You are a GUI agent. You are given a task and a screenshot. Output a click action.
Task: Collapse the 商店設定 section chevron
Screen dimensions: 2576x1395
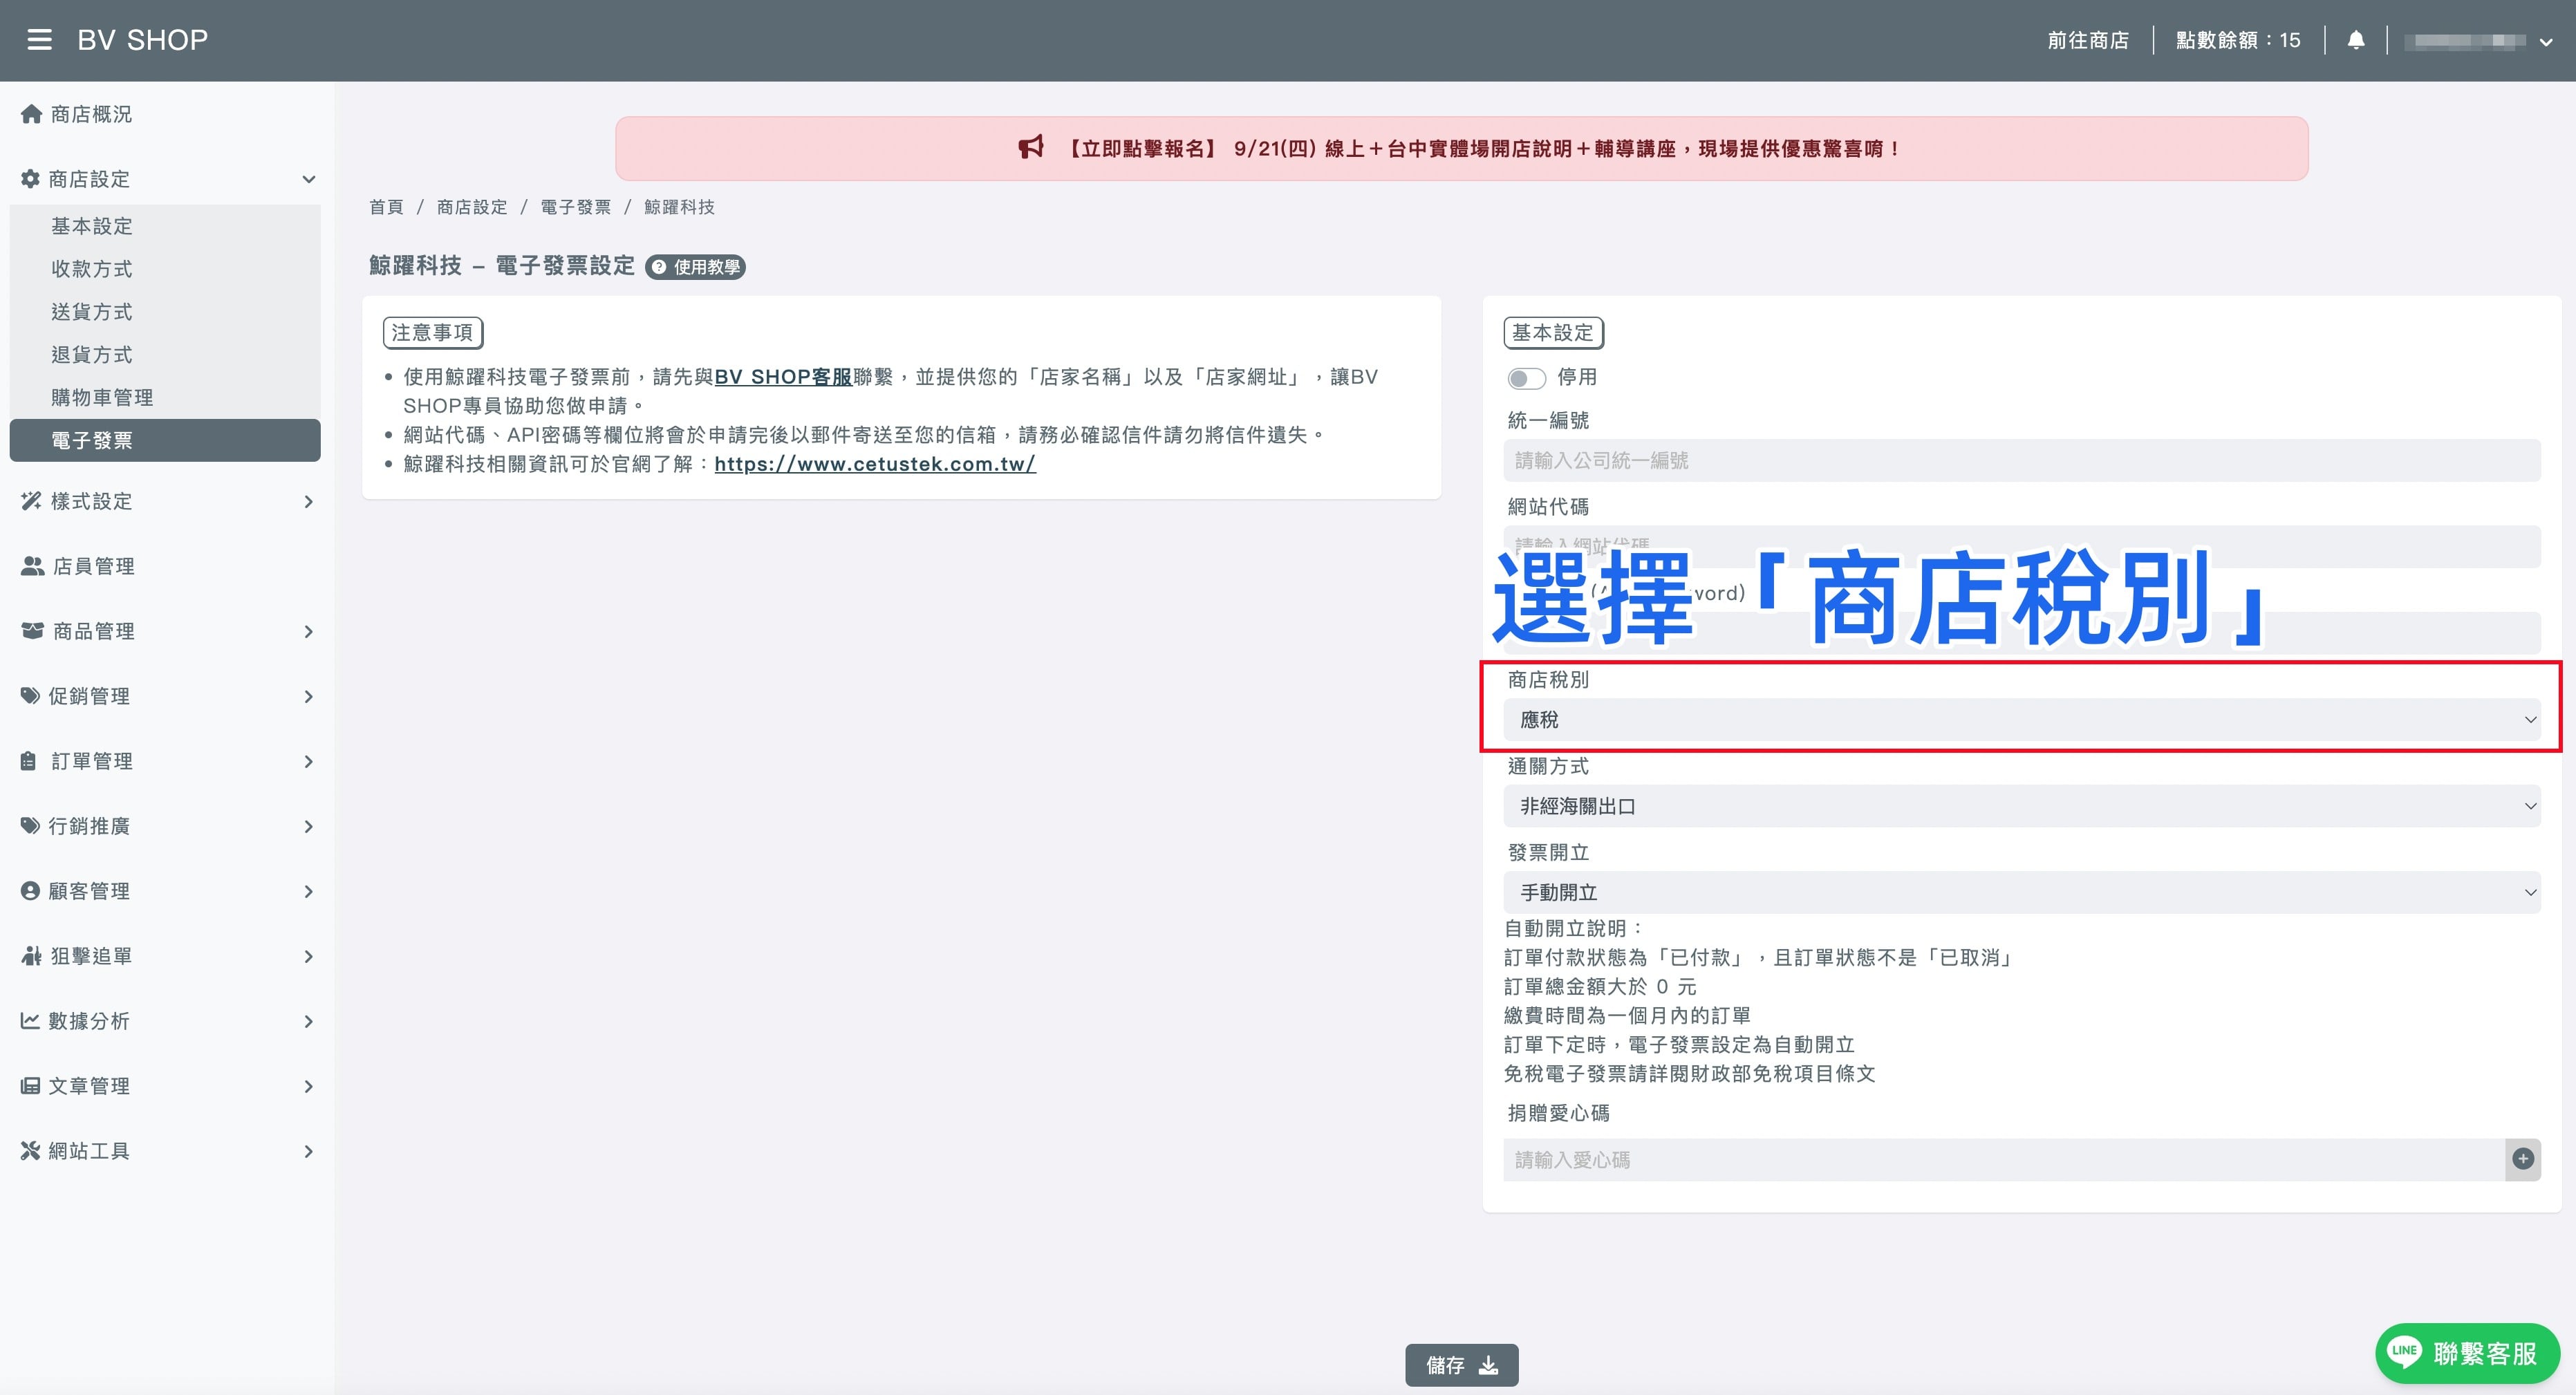pyautogui.click(x=309, y=180)
